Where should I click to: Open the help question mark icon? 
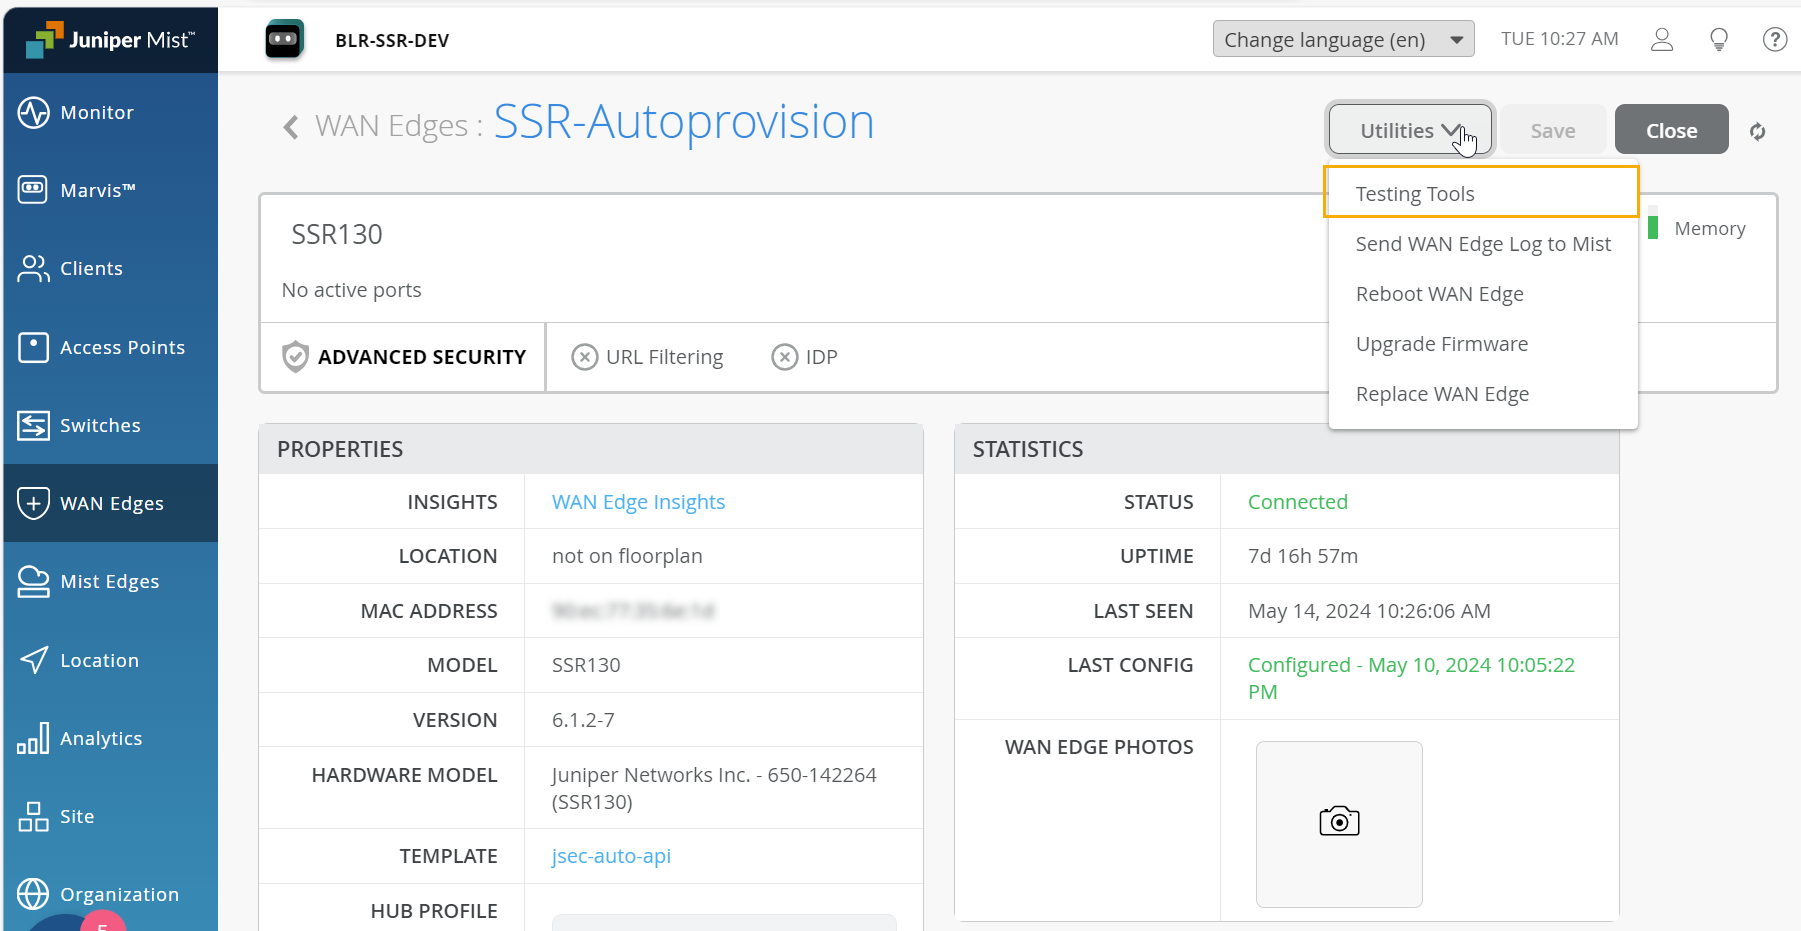1775,40
